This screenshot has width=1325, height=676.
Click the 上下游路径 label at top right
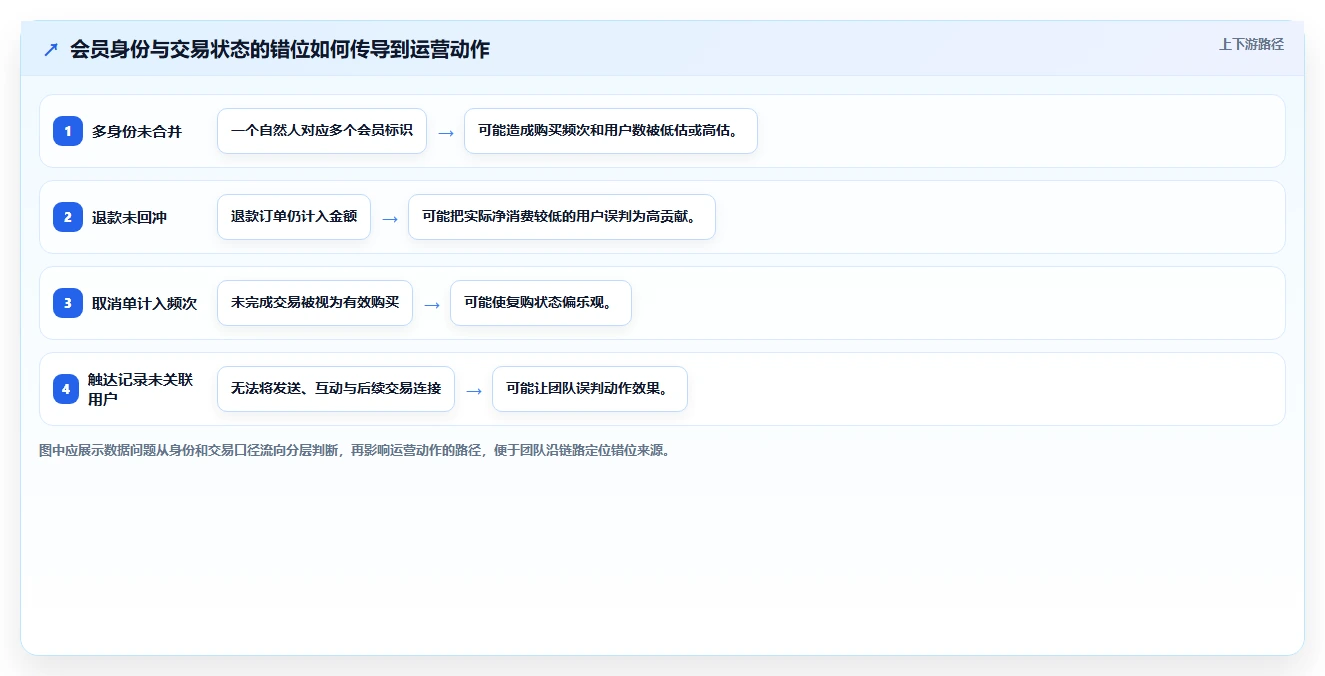pos(1251,44)
